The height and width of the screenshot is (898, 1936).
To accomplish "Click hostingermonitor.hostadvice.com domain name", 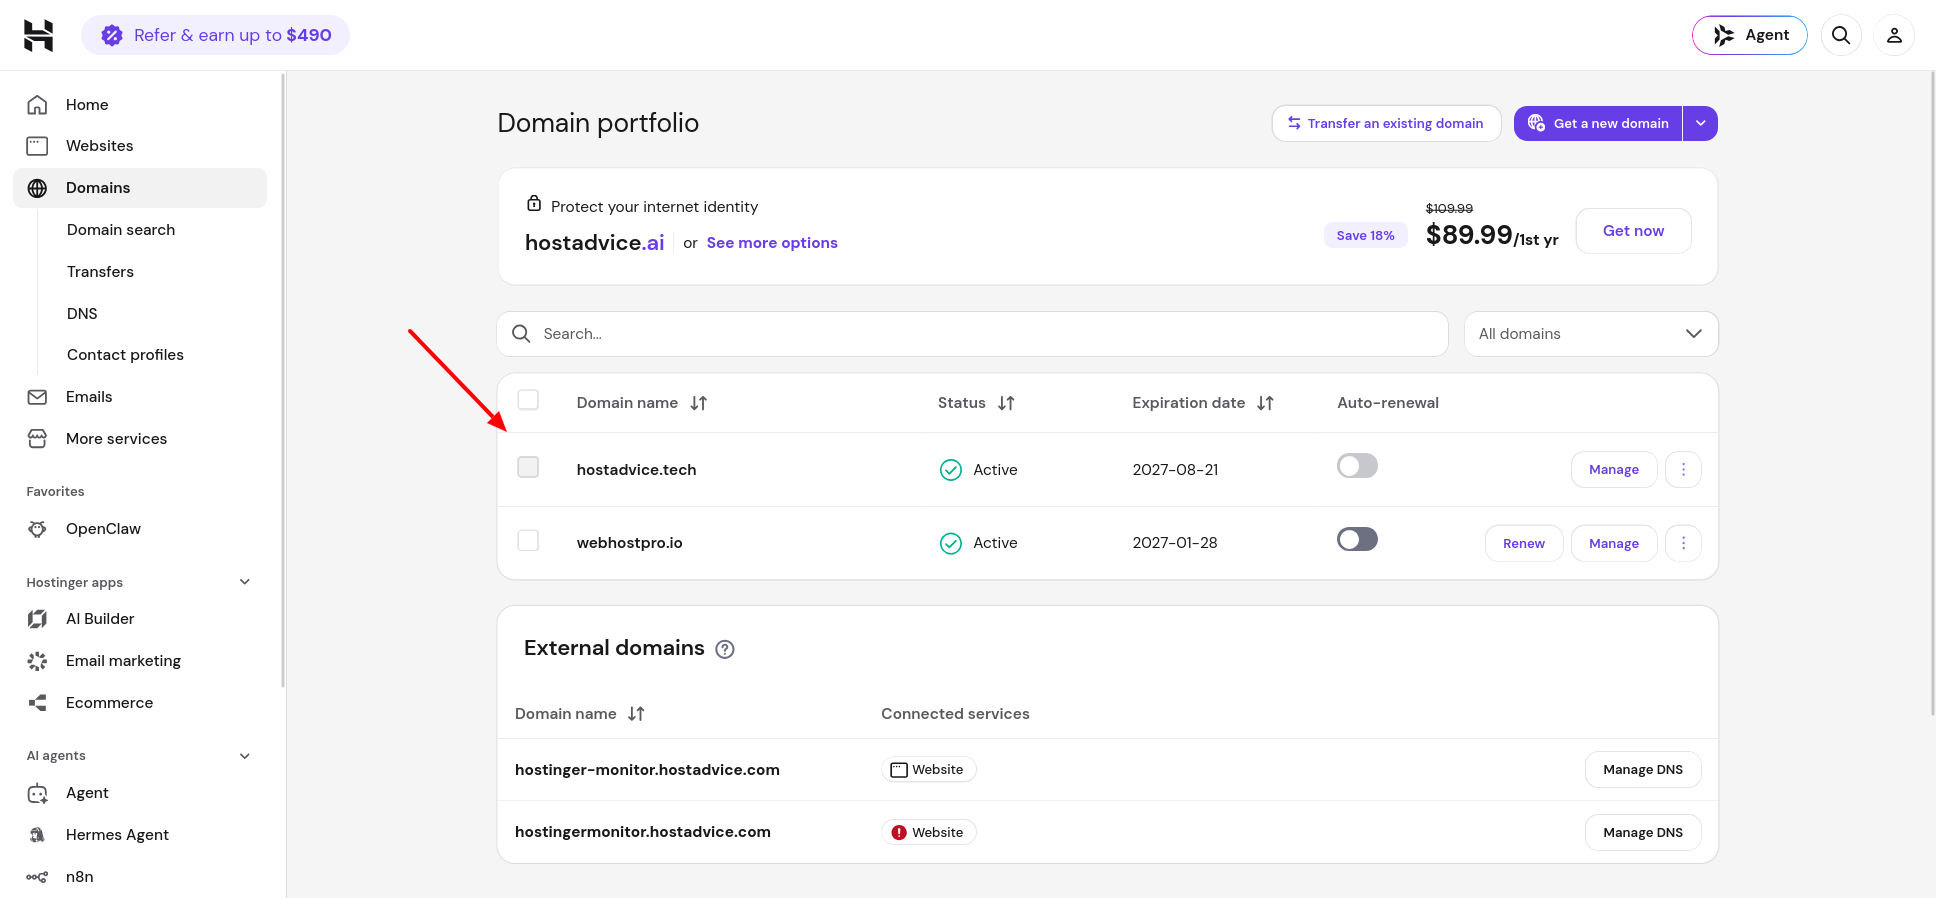I will pyautogui.click(x=642, y=832).
